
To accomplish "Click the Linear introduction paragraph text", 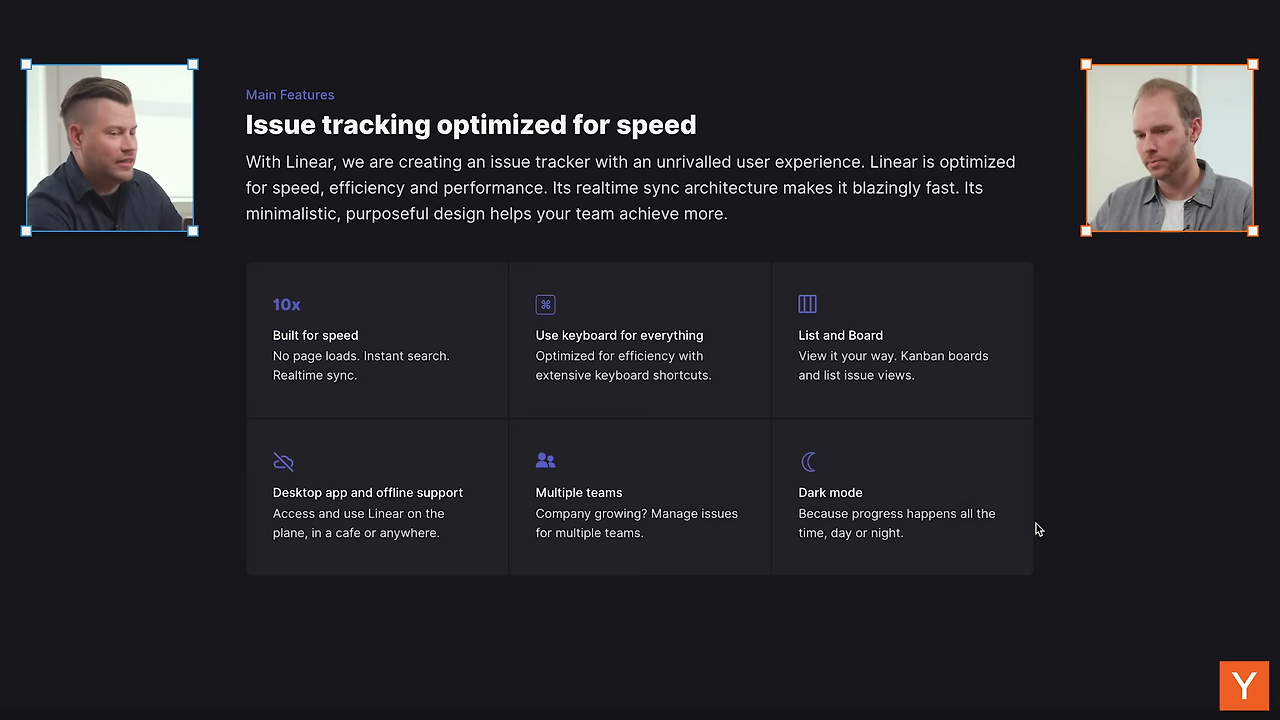I will pyautogui.click(x=630, y=188).
